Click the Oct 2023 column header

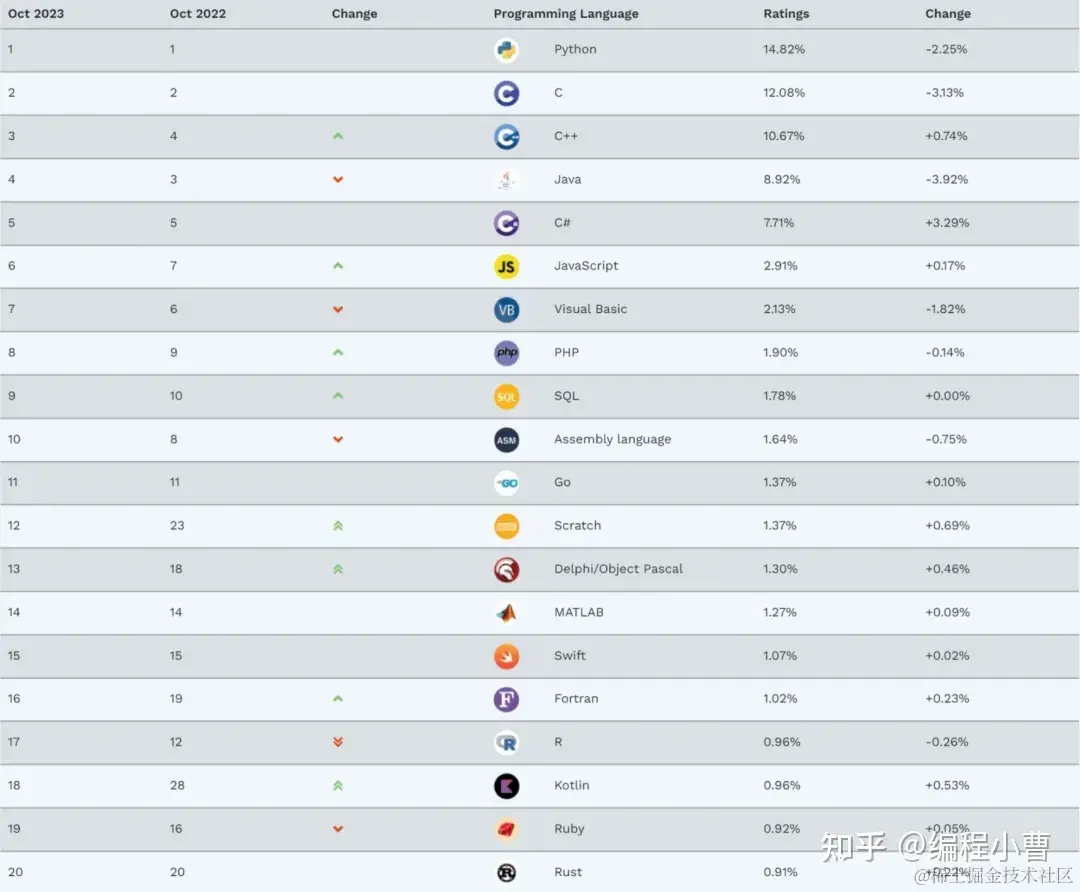[x=36, y=14]
